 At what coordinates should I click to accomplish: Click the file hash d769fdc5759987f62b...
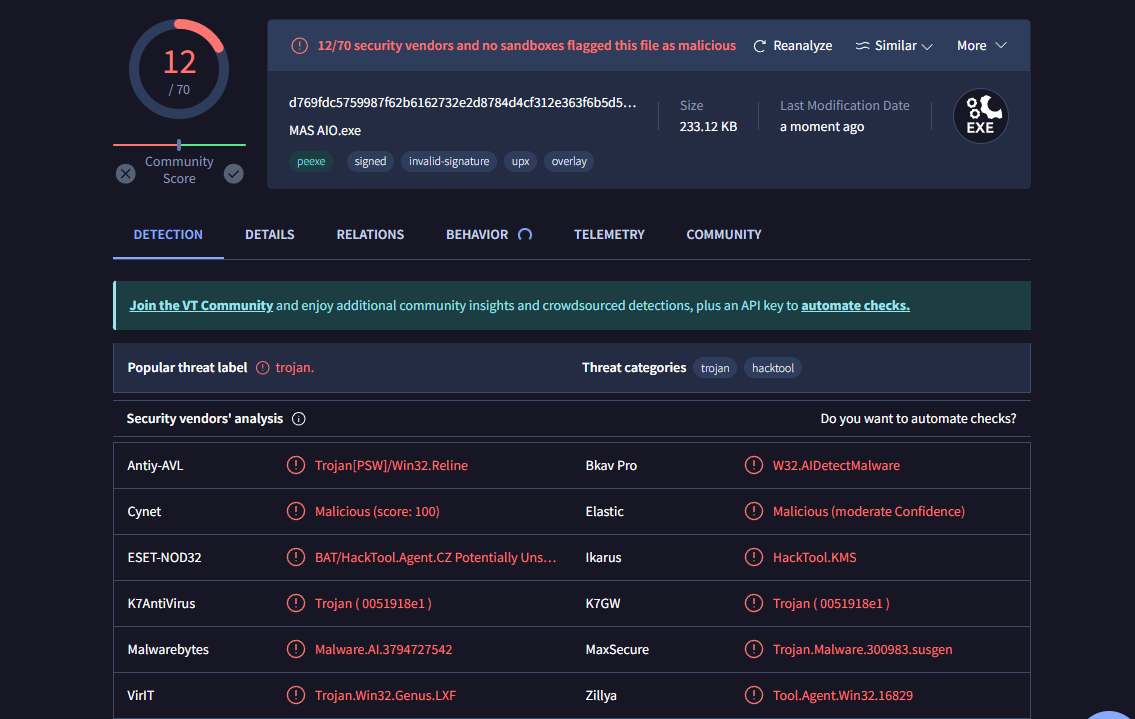463,103
